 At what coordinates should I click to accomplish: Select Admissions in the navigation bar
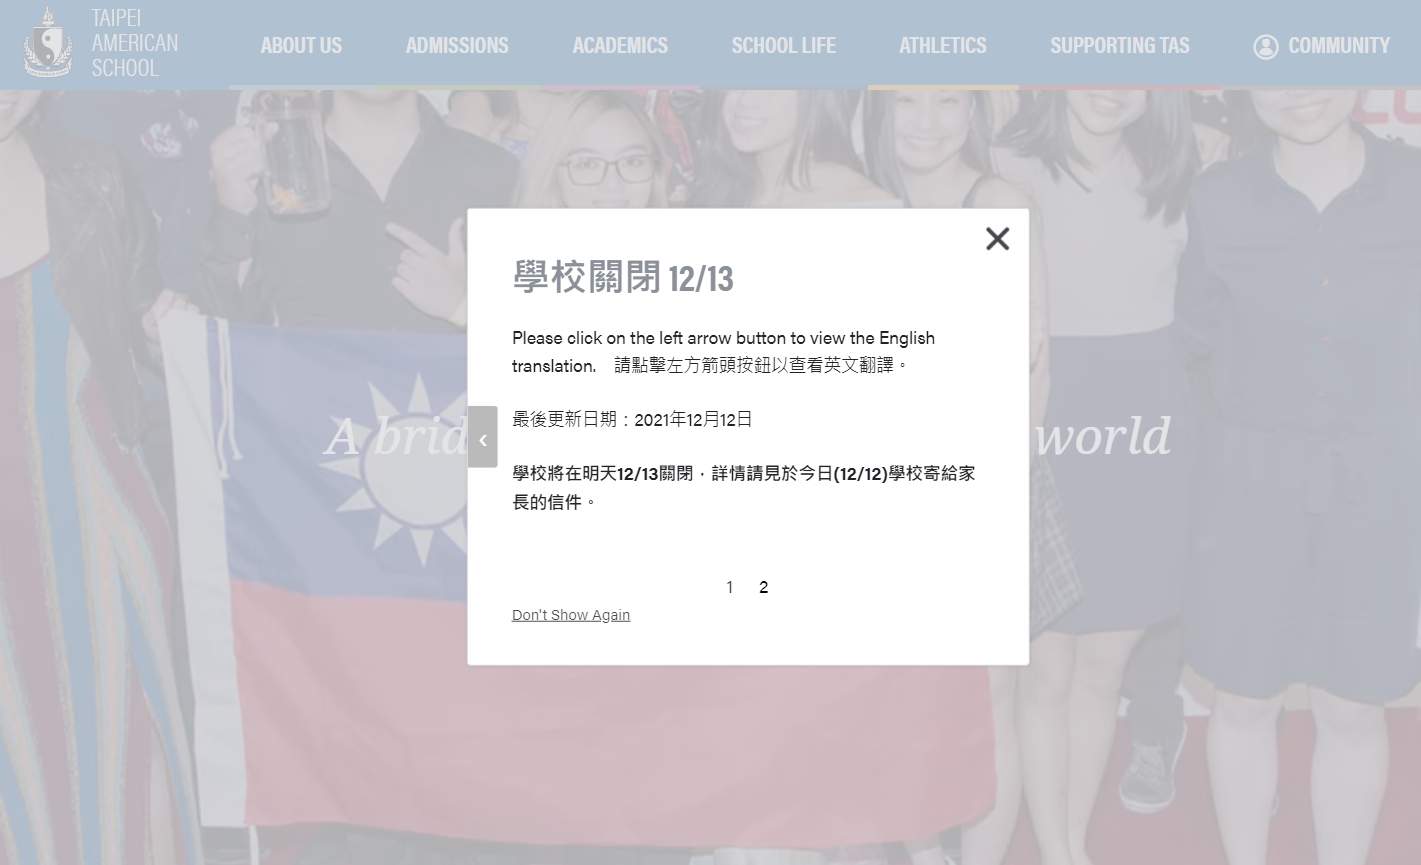pos(456,45)
